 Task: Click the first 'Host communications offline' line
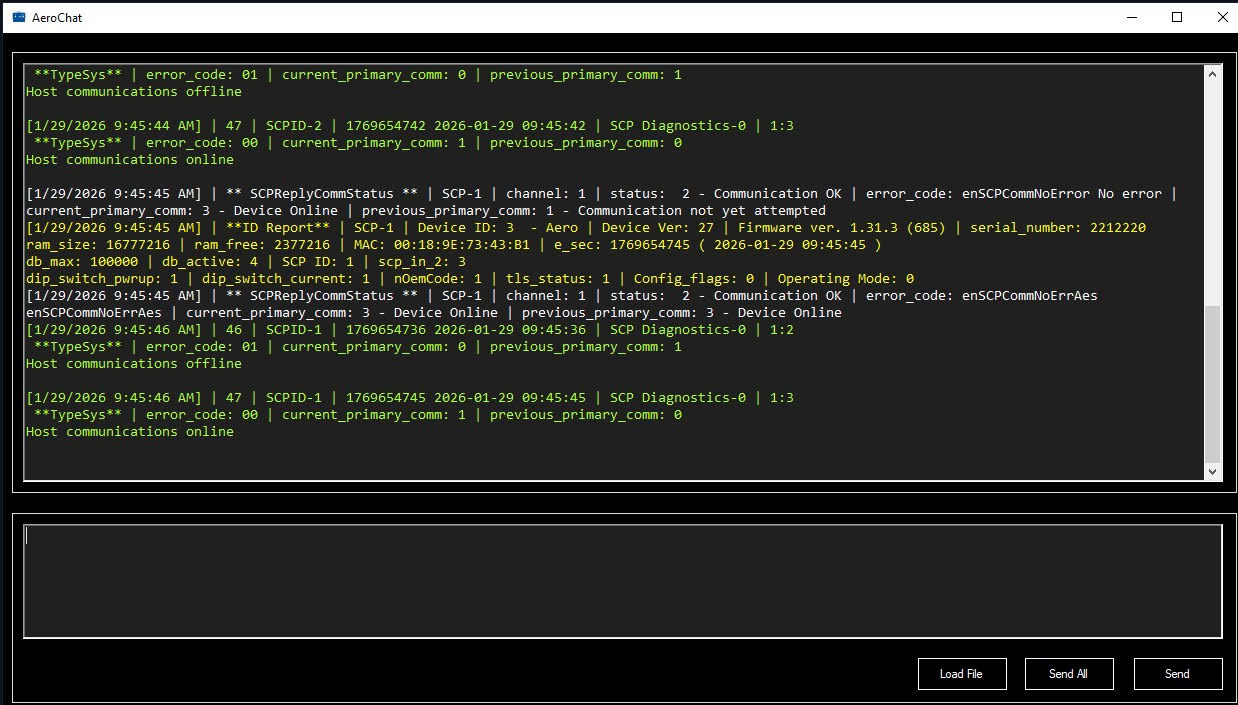[x=134, y=92]
